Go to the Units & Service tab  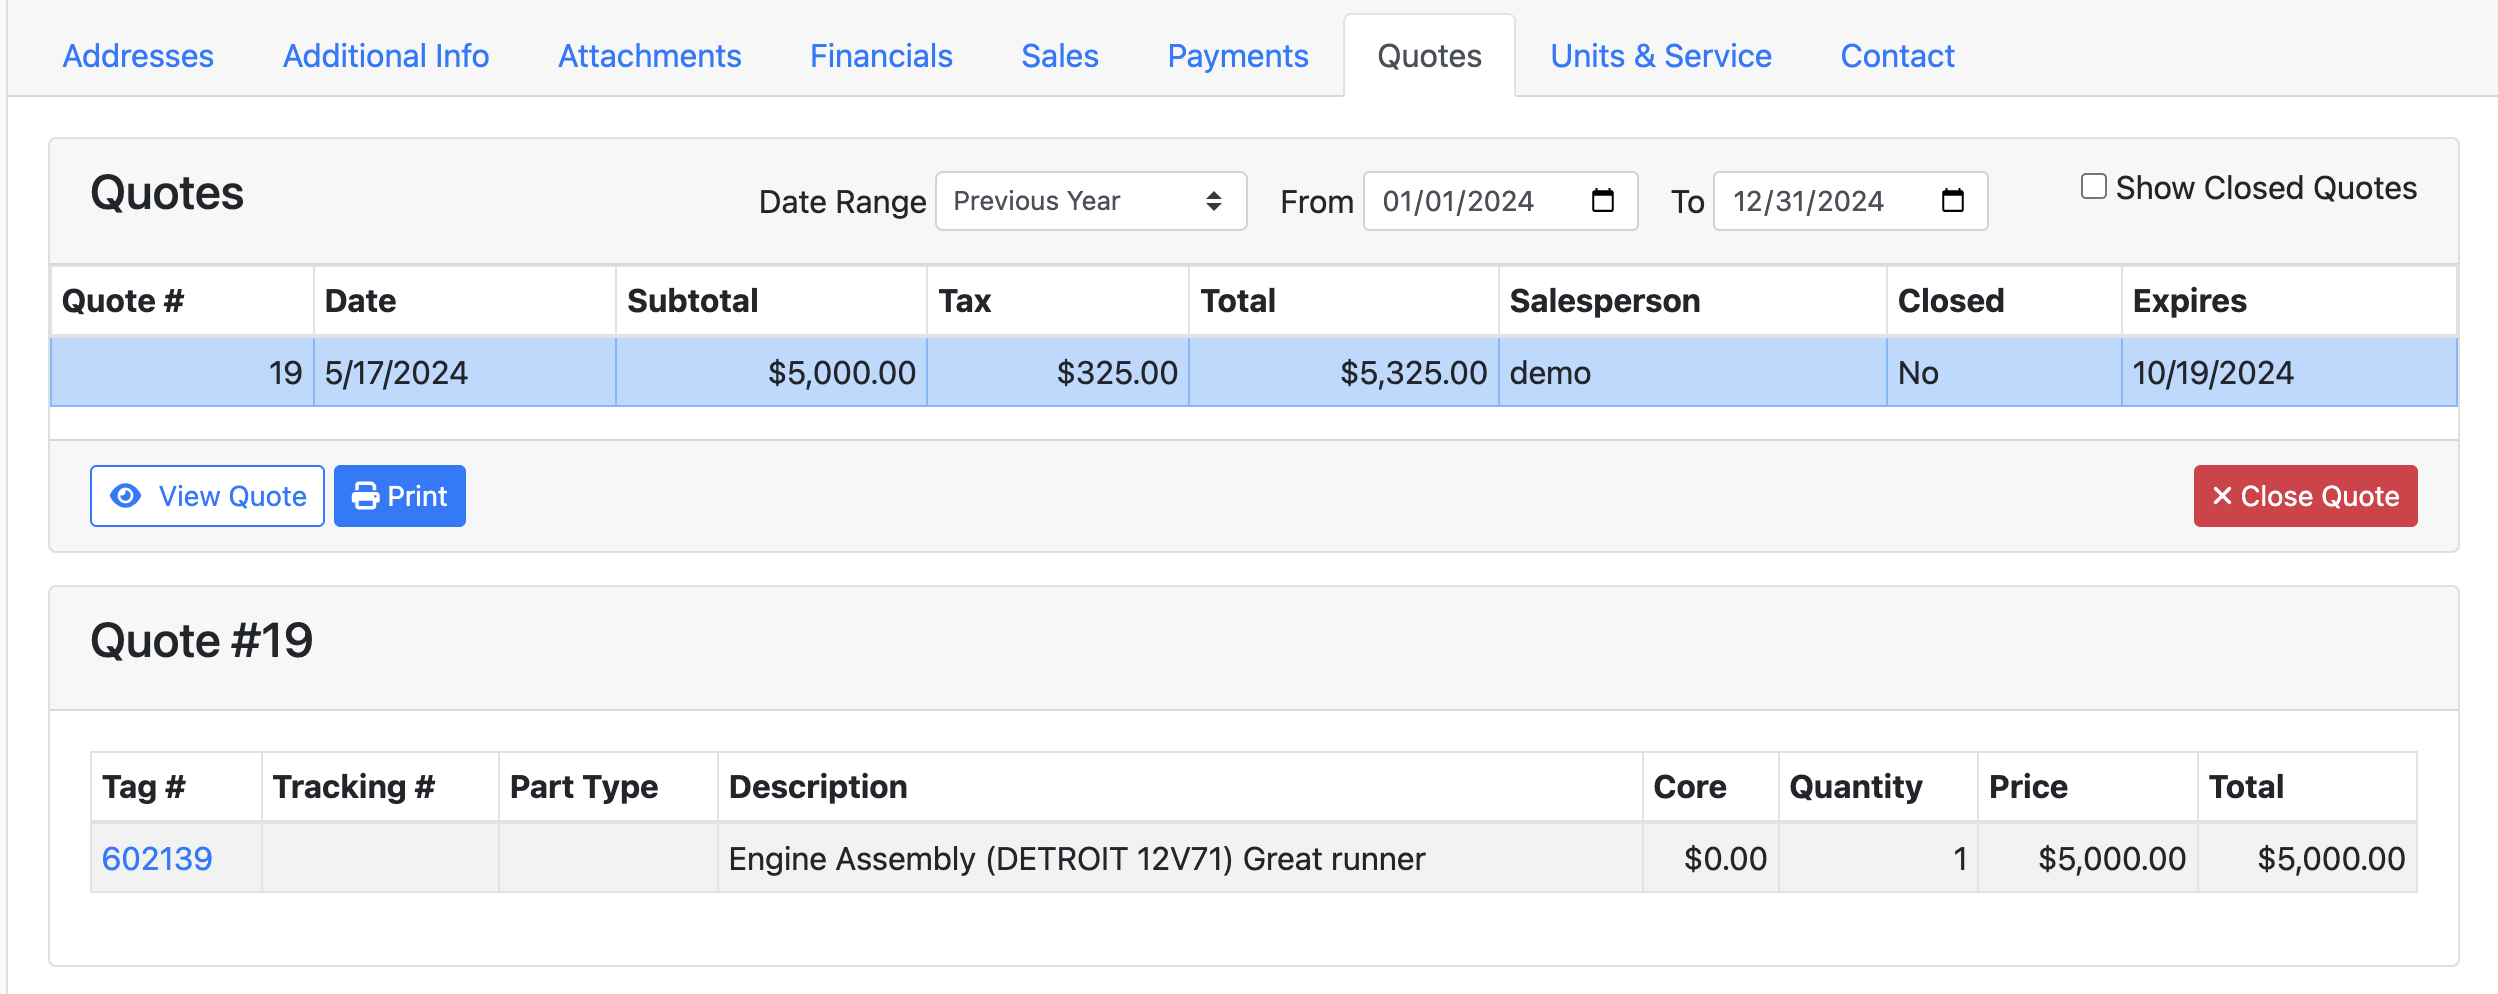coord(1660,56)
